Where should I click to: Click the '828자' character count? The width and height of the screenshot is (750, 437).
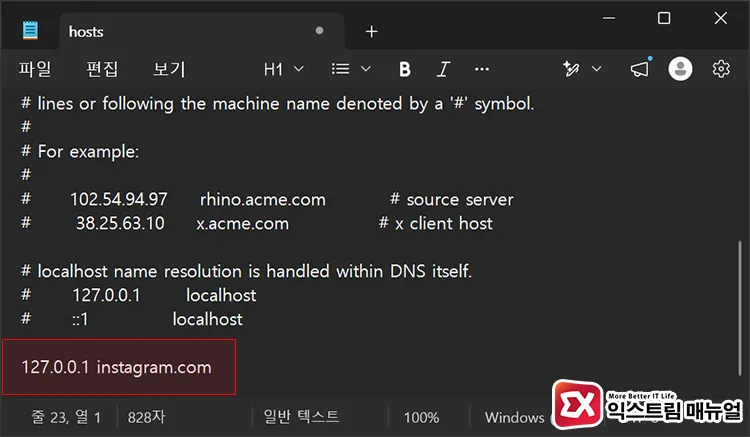(146, 417)
